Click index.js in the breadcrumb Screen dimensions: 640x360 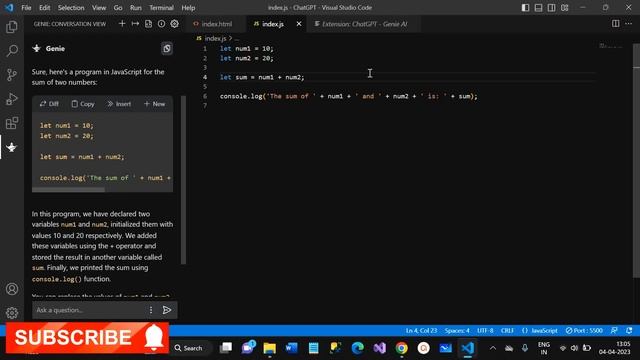215,38
